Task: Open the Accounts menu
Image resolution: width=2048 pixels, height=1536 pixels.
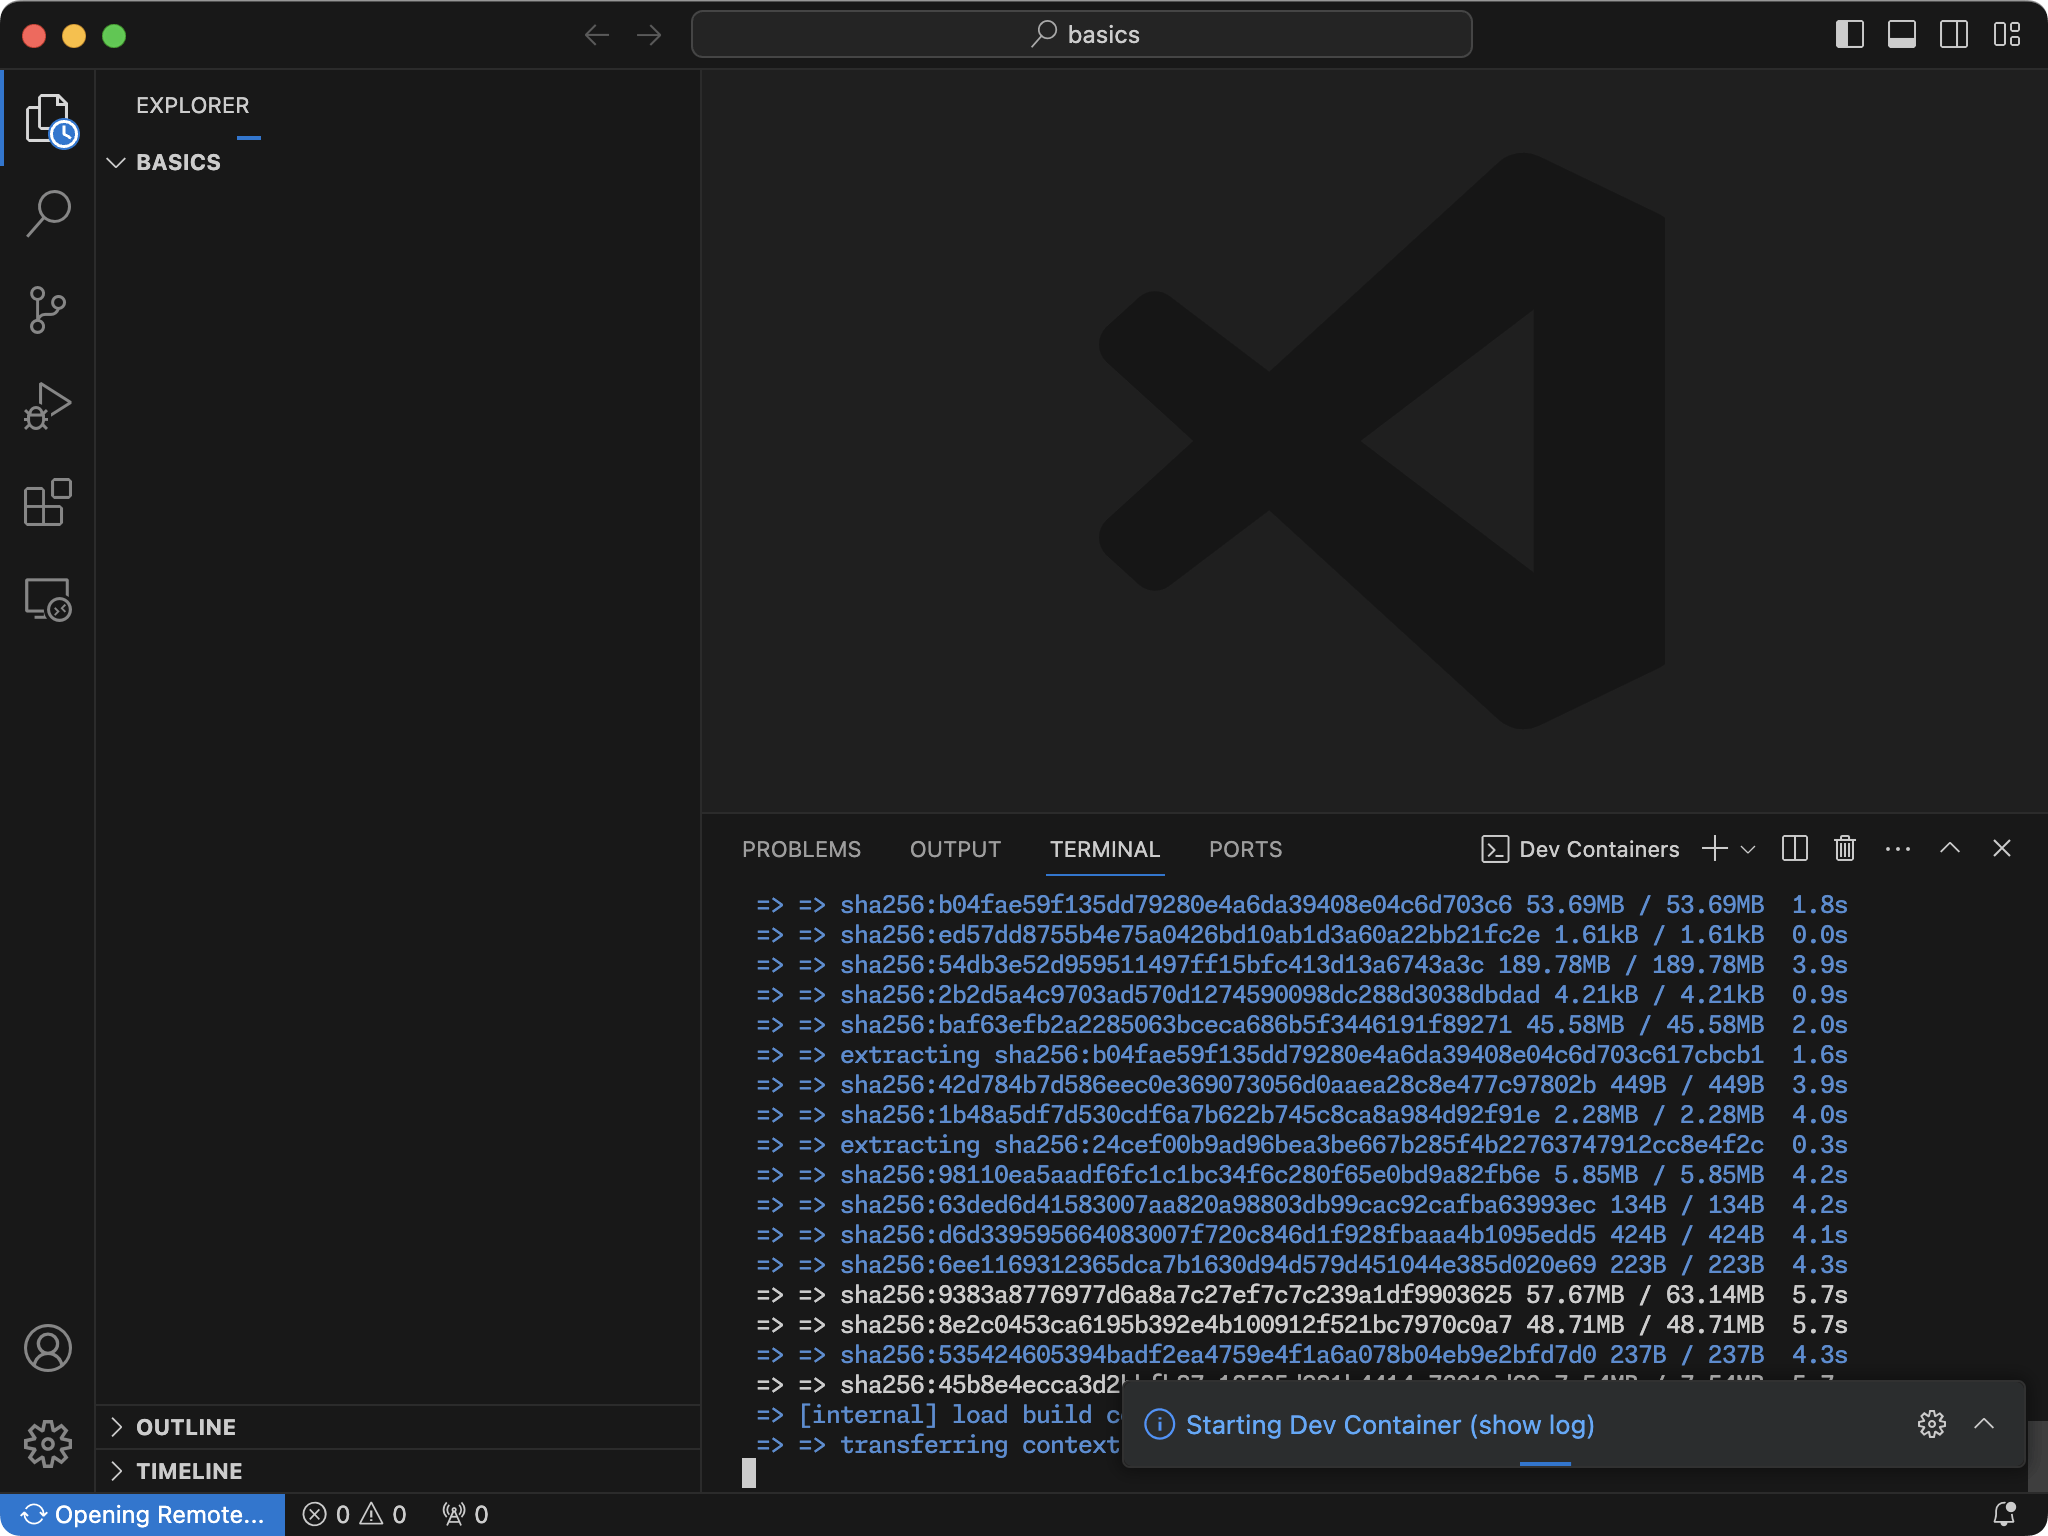Action: 48,1348
